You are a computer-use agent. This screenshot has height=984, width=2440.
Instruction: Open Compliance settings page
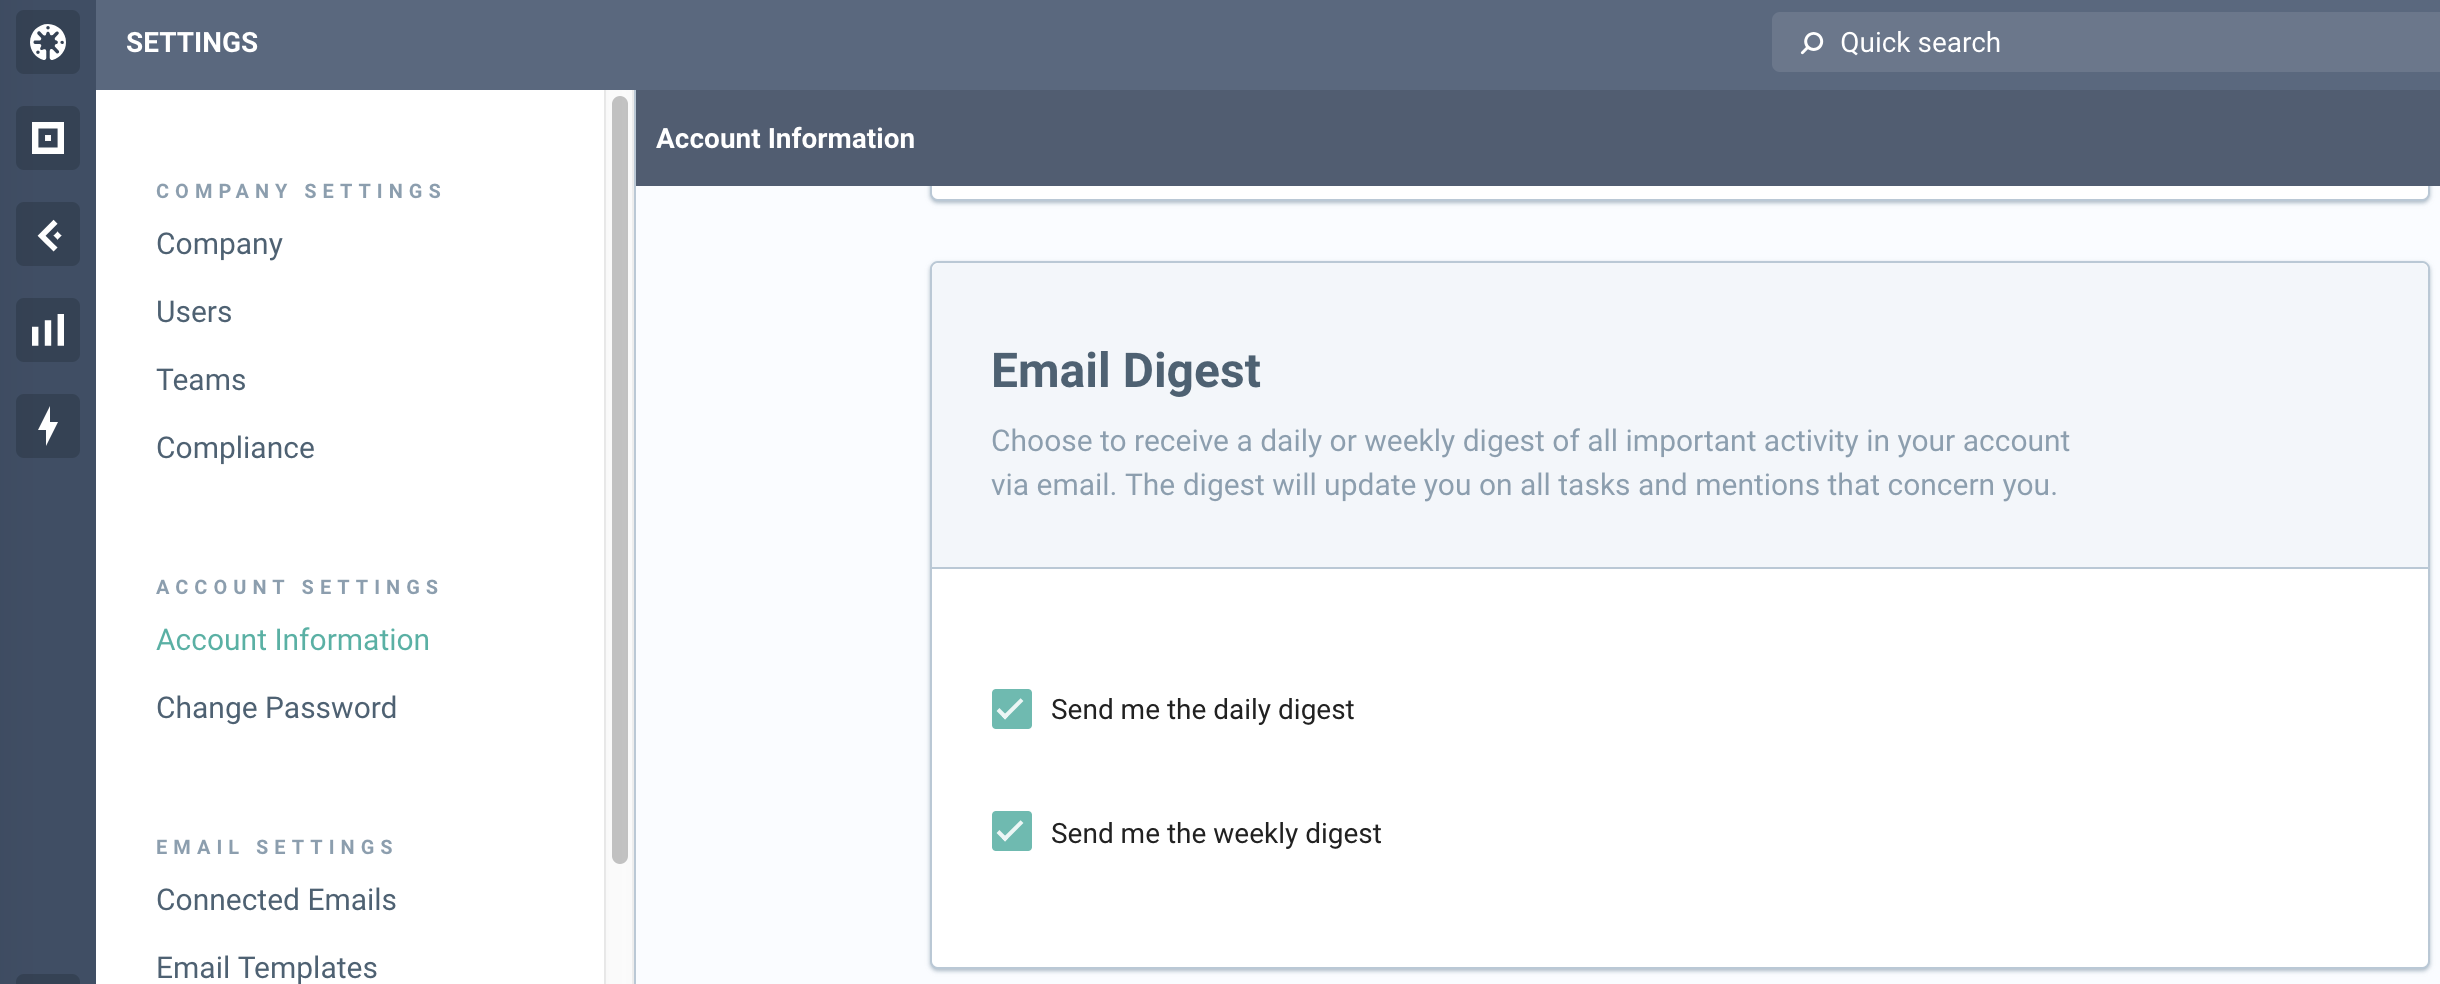235,448
